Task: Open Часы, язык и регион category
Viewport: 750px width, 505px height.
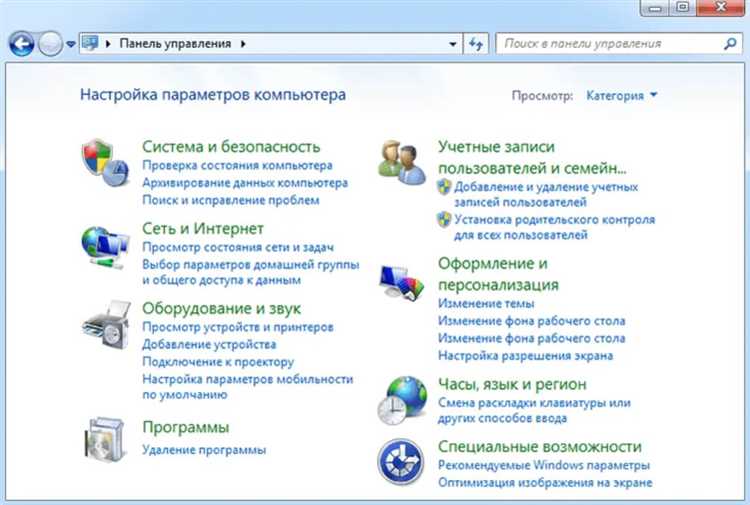Action: pyautogui.click(x=512, y=384)
